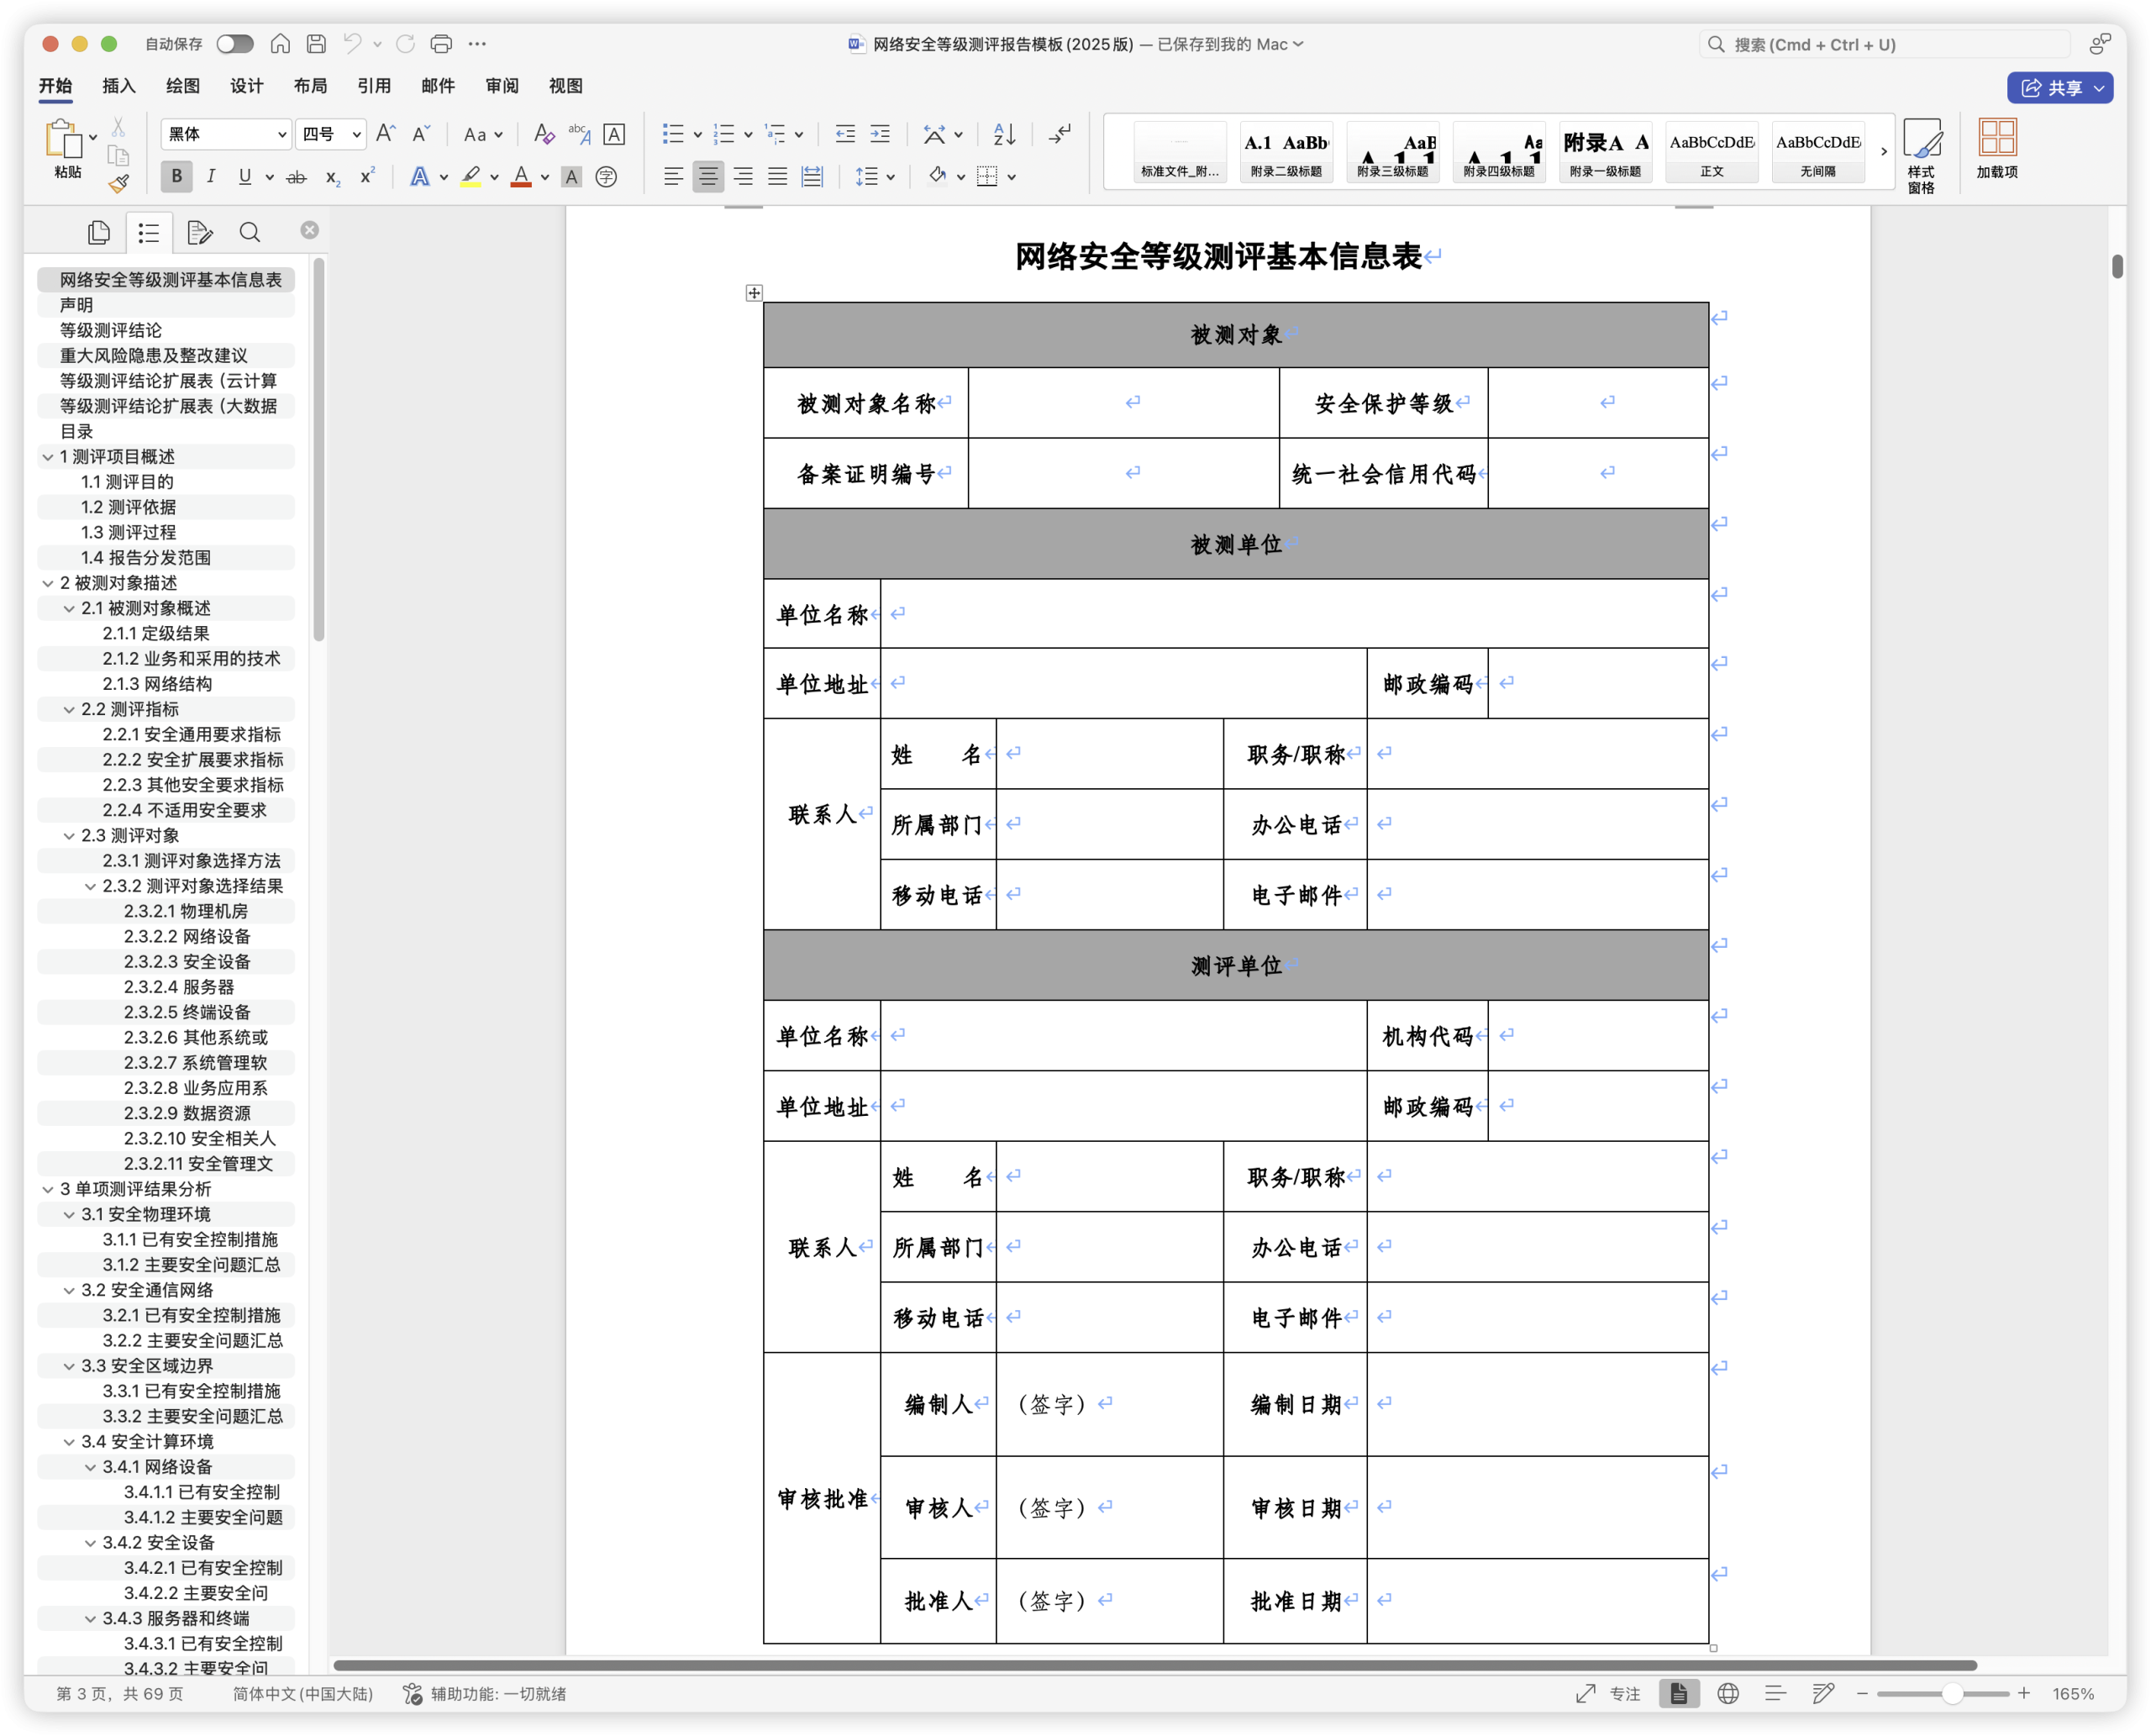This screenshot has width=2151, height=1736.
Task: Click the Undo arrow icon
Action: (x=352, y=44)
